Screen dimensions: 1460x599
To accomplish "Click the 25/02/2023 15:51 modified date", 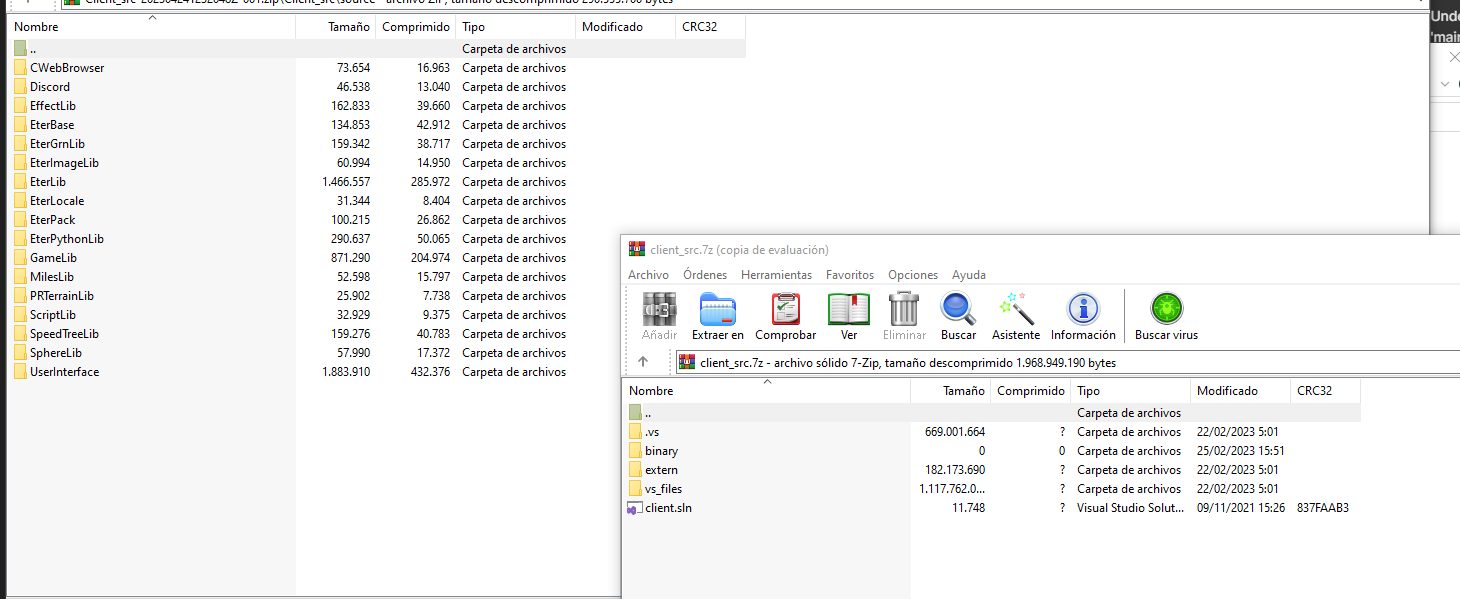I will coord(1240,451).
